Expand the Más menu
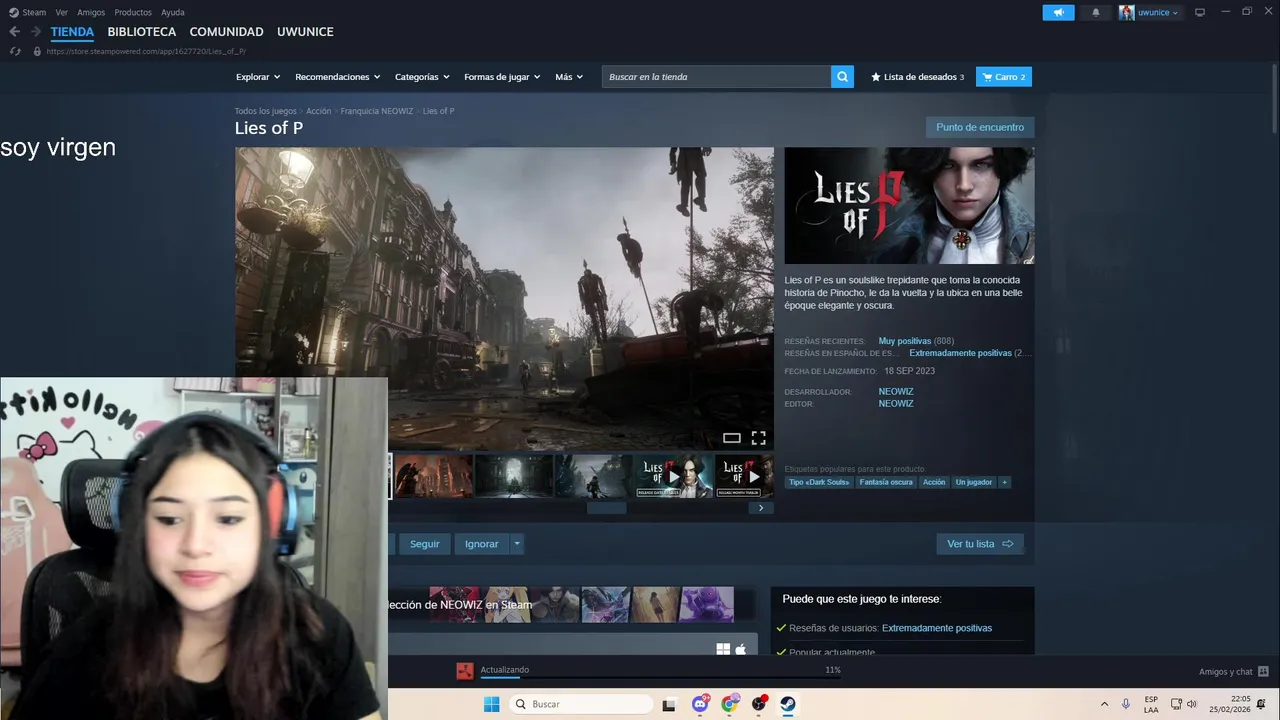1280x720 pixels. (569, 77)
